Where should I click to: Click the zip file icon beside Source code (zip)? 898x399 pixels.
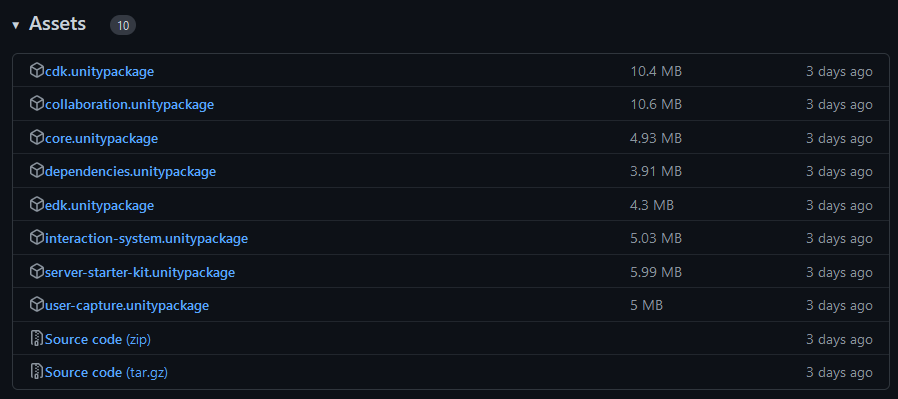(37, 338)
